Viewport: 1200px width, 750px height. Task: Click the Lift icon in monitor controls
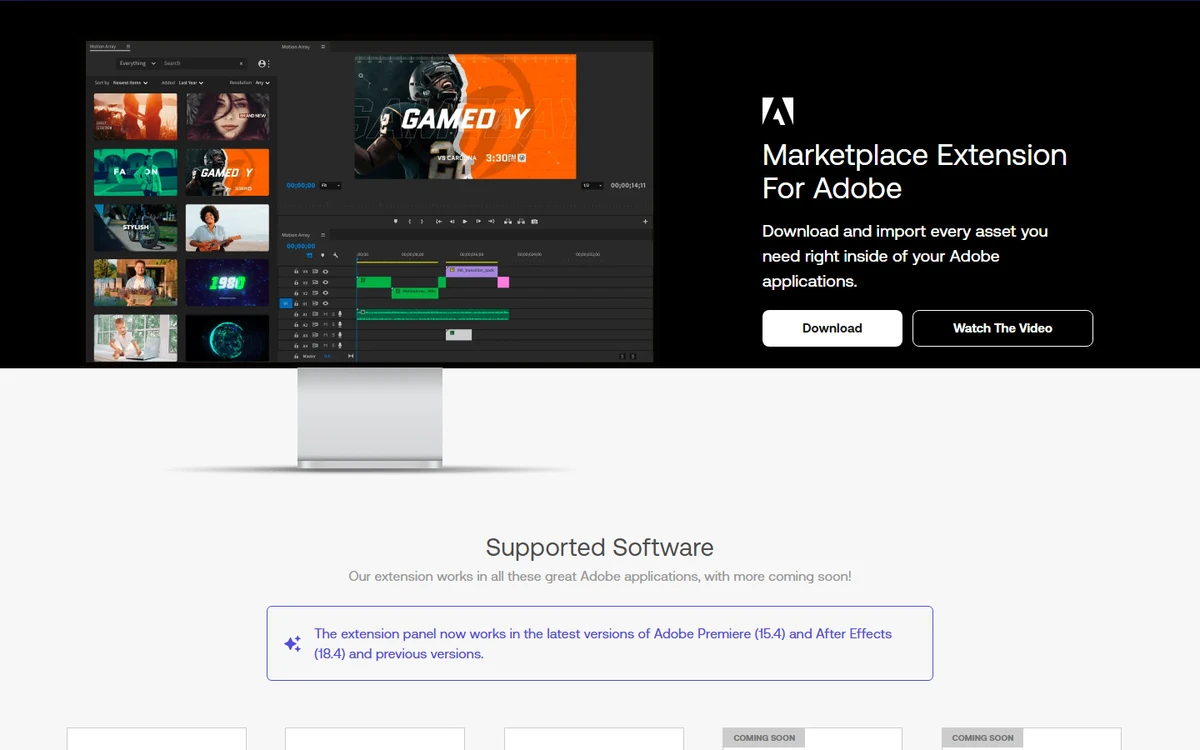(508, 221)
